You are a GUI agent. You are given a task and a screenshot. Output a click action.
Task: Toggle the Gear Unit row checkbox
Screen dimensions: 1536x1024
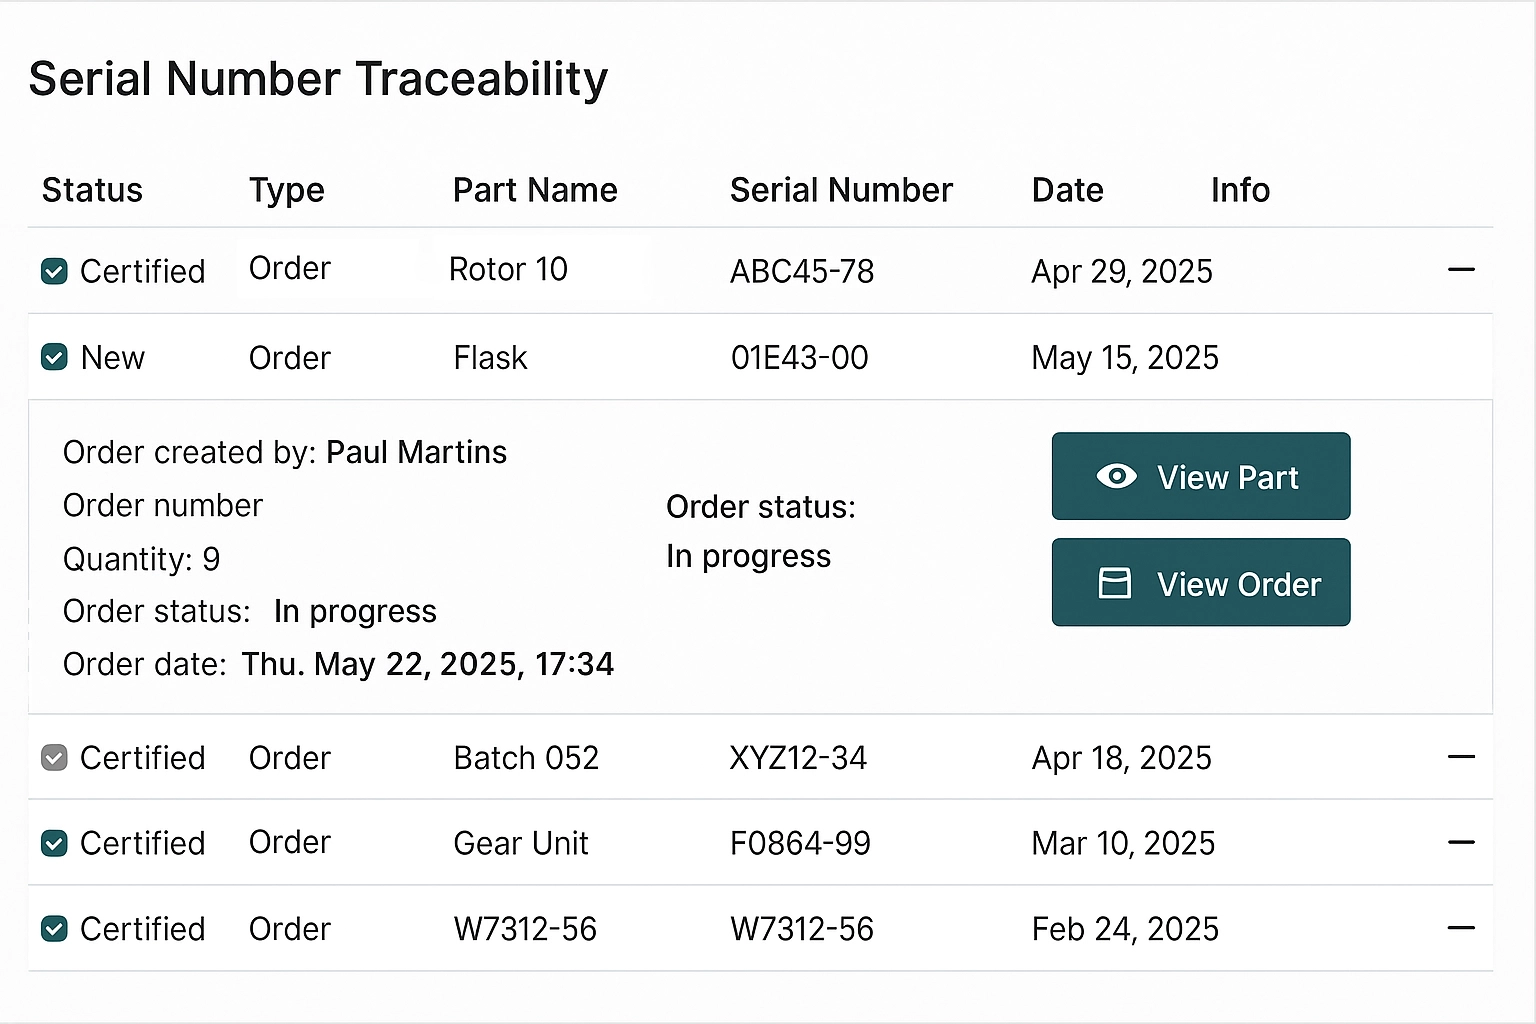click(x=54, y=843)
